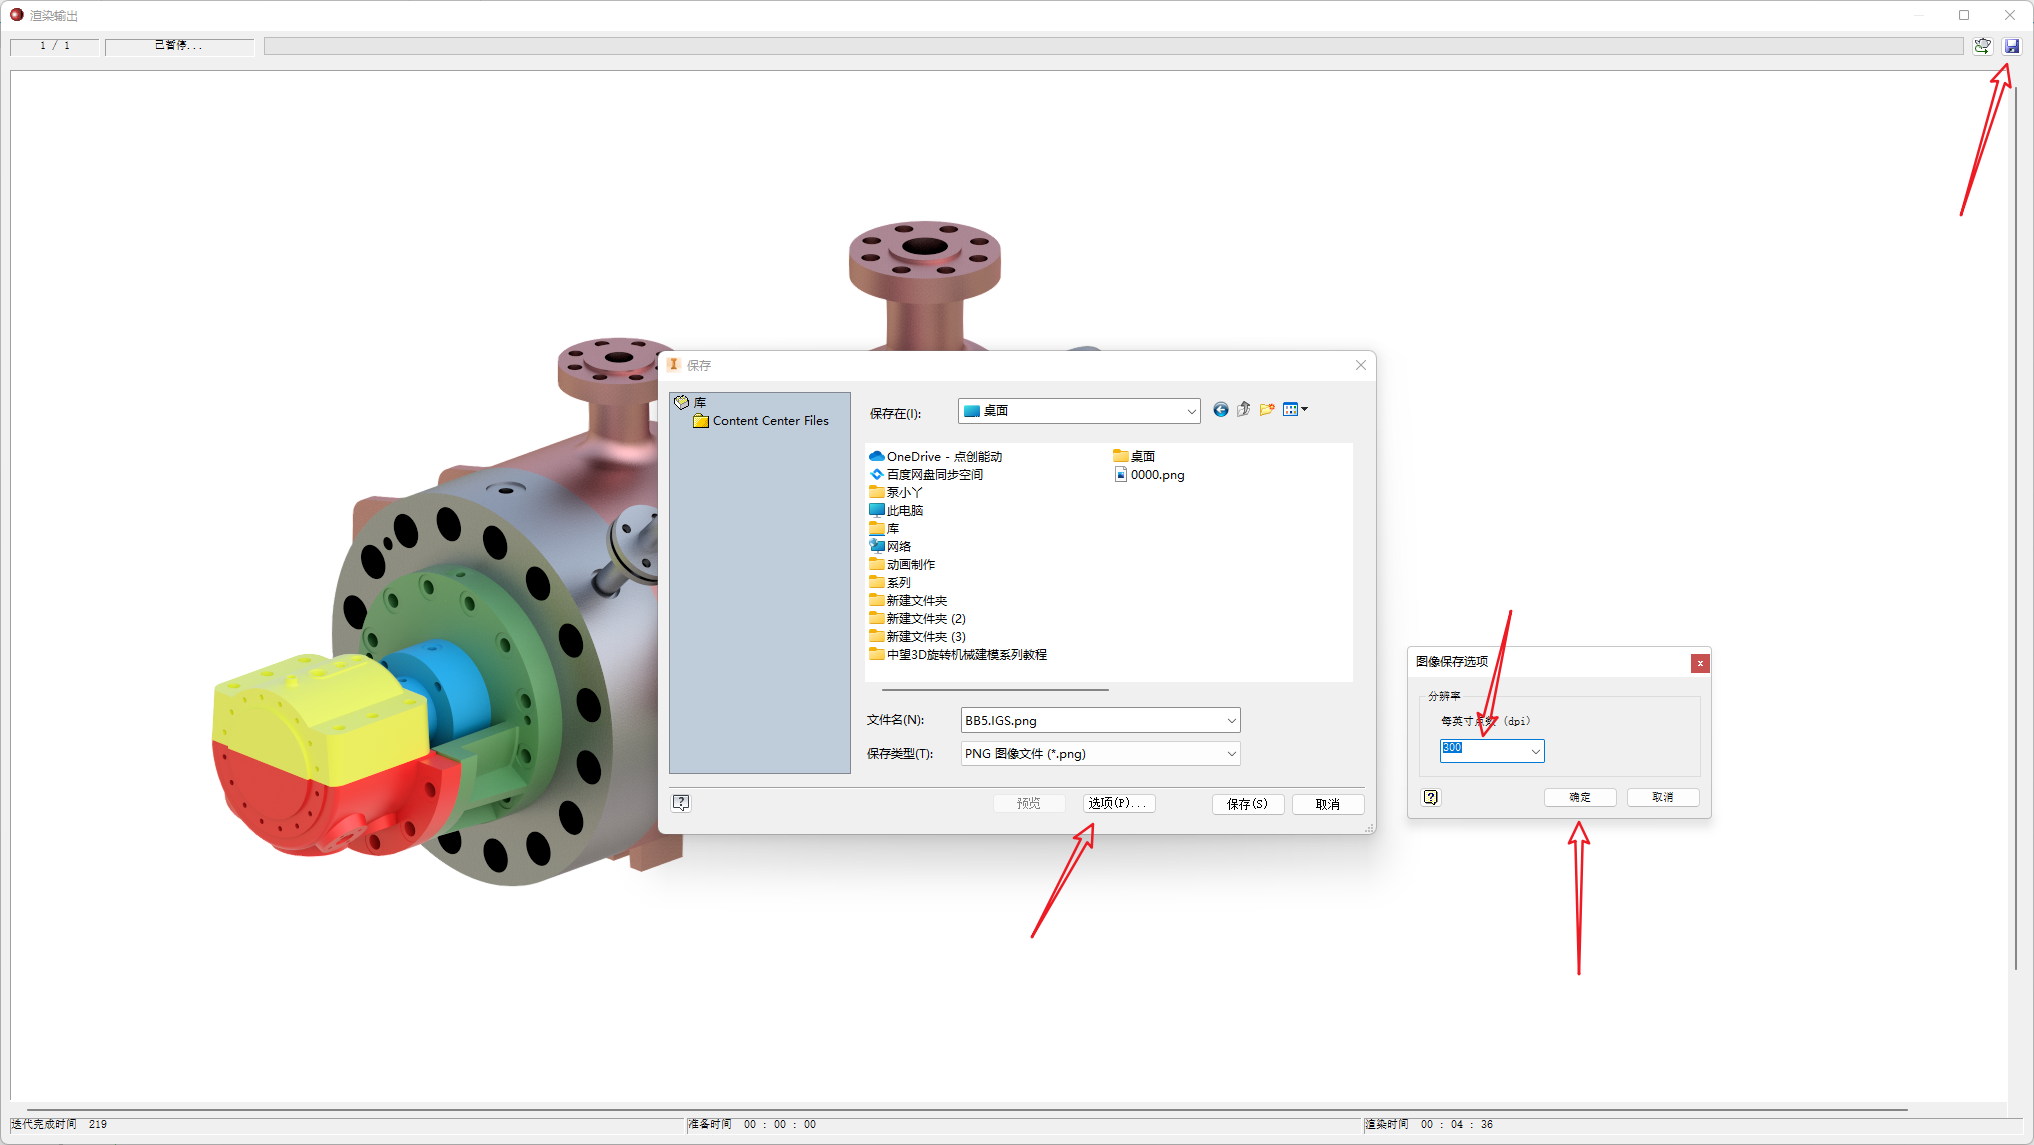2034x1145 pixels.
Task: Close the 图像保存选项 dialog with the red X
Action: [x=1699, y=663]
